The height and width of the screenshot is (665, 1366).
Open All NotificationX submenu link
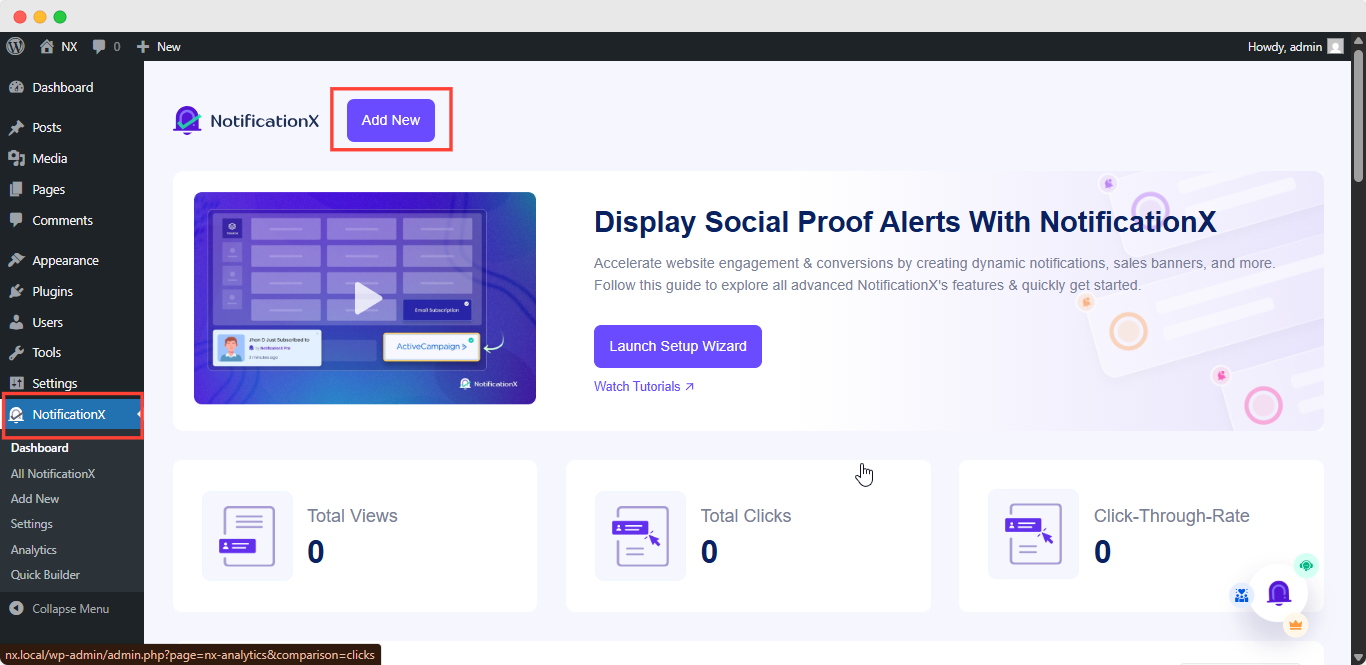(x=53, y=474)
